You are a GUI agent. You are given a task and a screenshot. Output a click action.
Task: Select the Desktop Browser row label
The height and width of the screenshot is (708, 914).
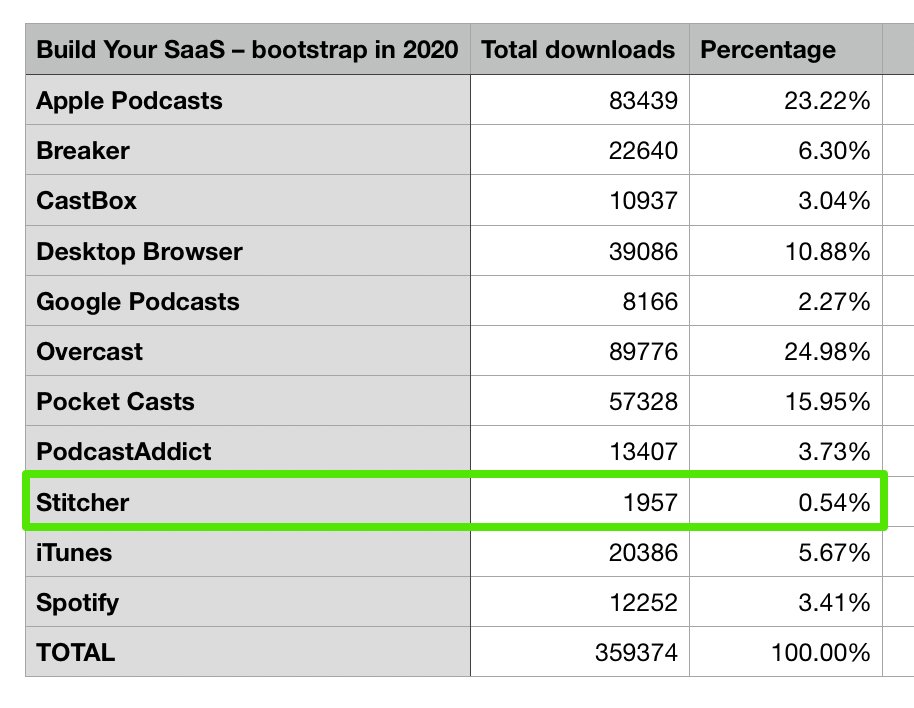tap(139, 251)
